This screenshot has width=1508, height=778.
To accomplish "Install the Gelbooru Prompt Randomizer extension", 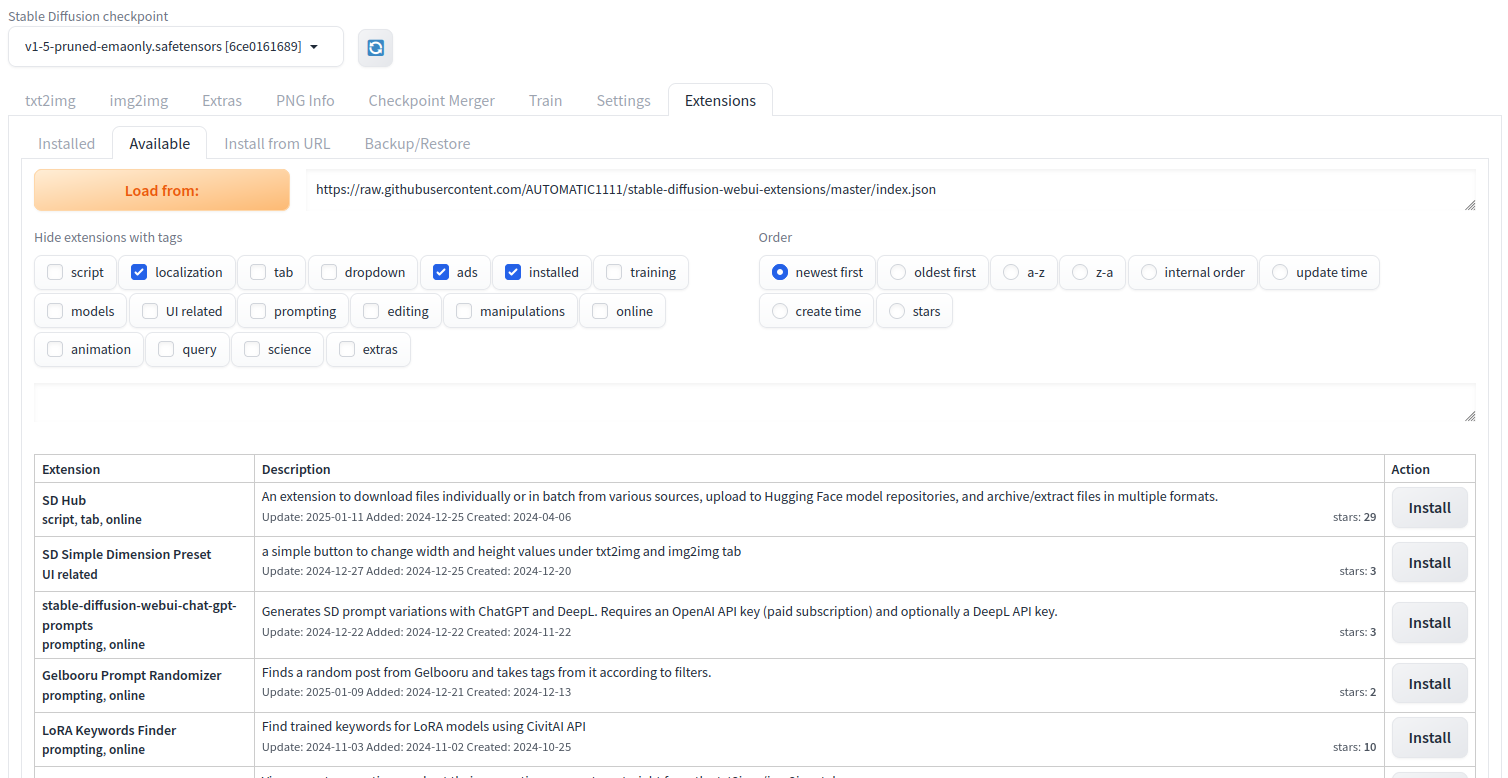I will point(1429,684).
